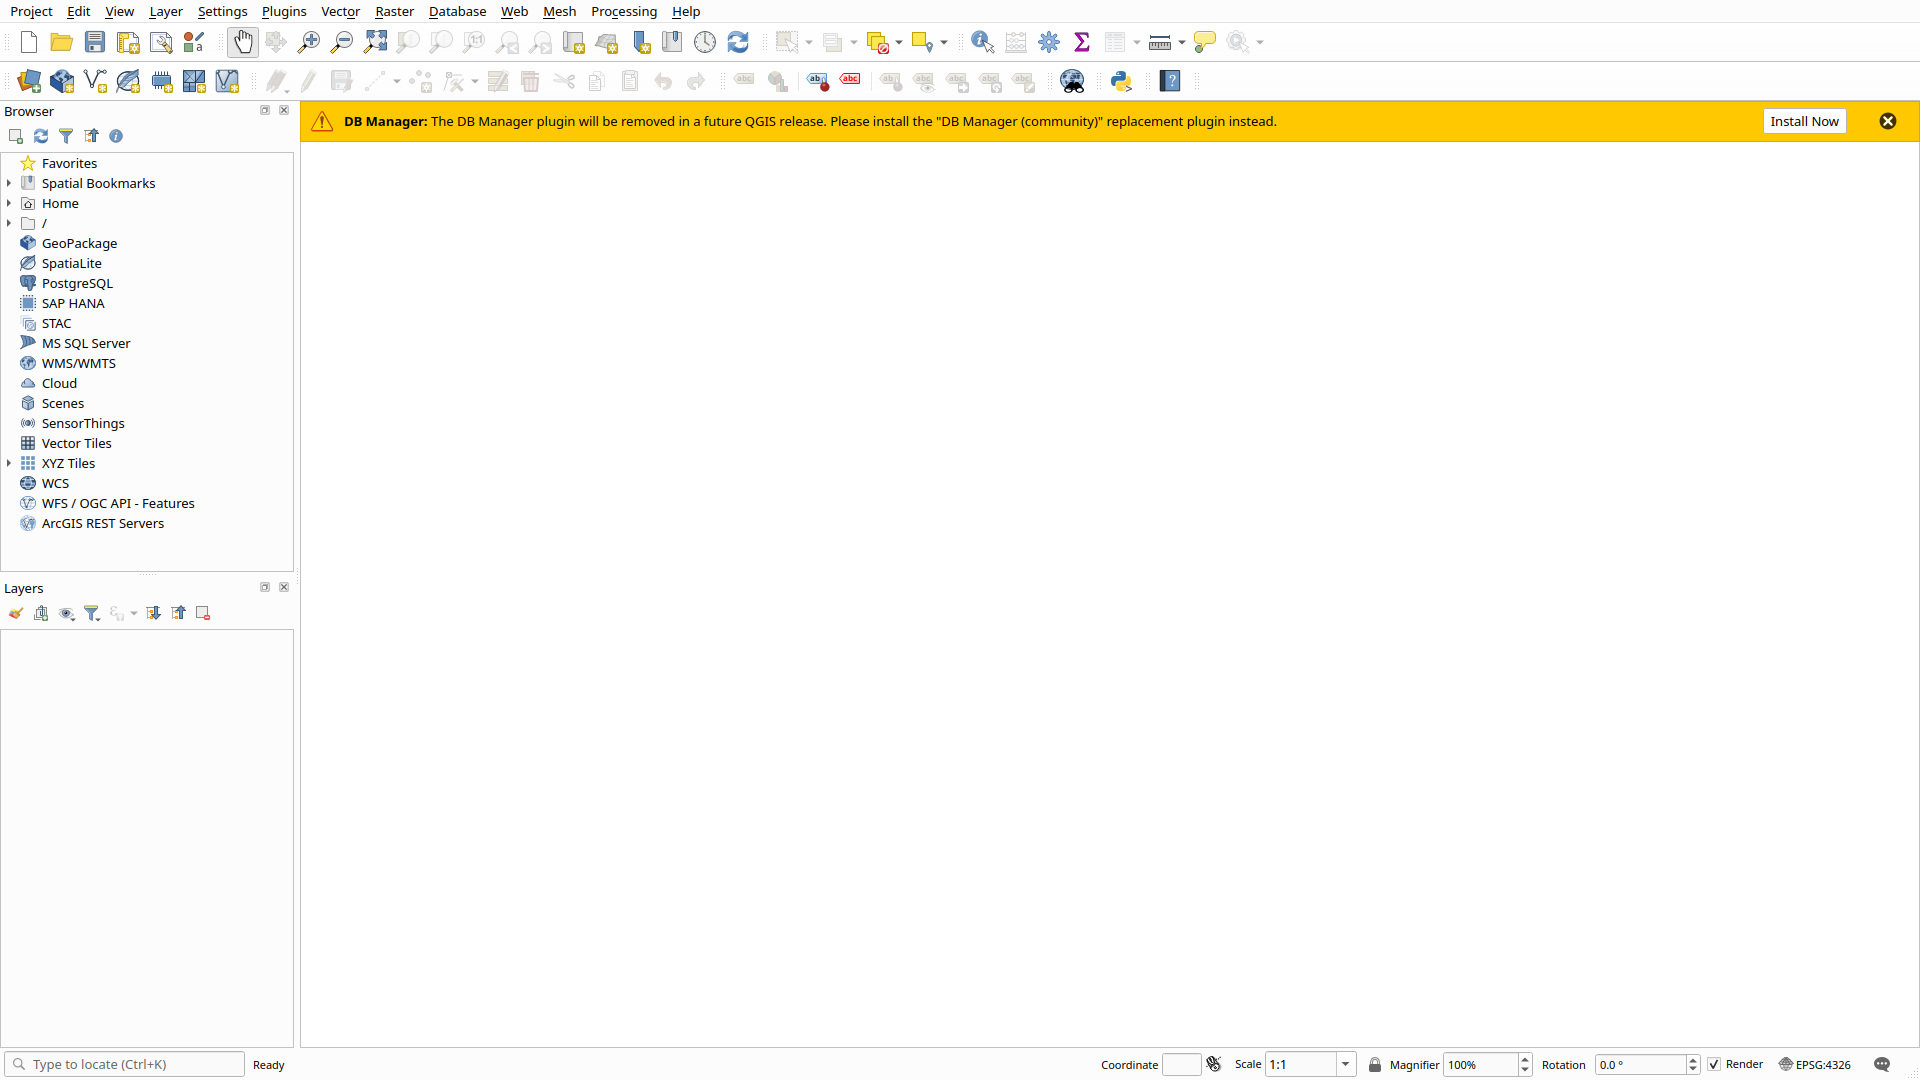Open the Data Source Manager

(x=29, y=81)
